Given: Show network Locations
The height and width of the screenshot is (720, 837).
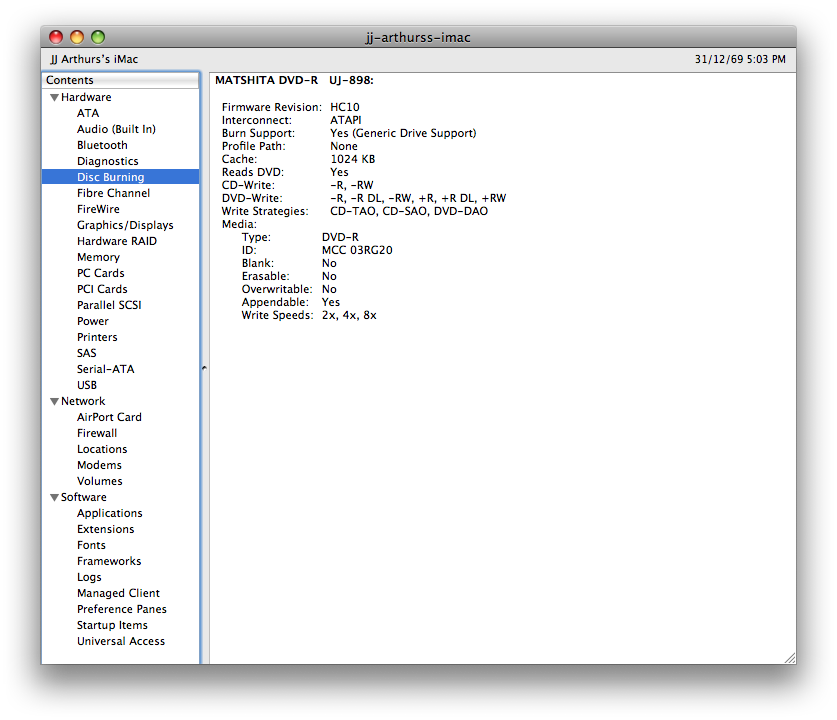Looking at the screenshot, I should coord(102,449).
